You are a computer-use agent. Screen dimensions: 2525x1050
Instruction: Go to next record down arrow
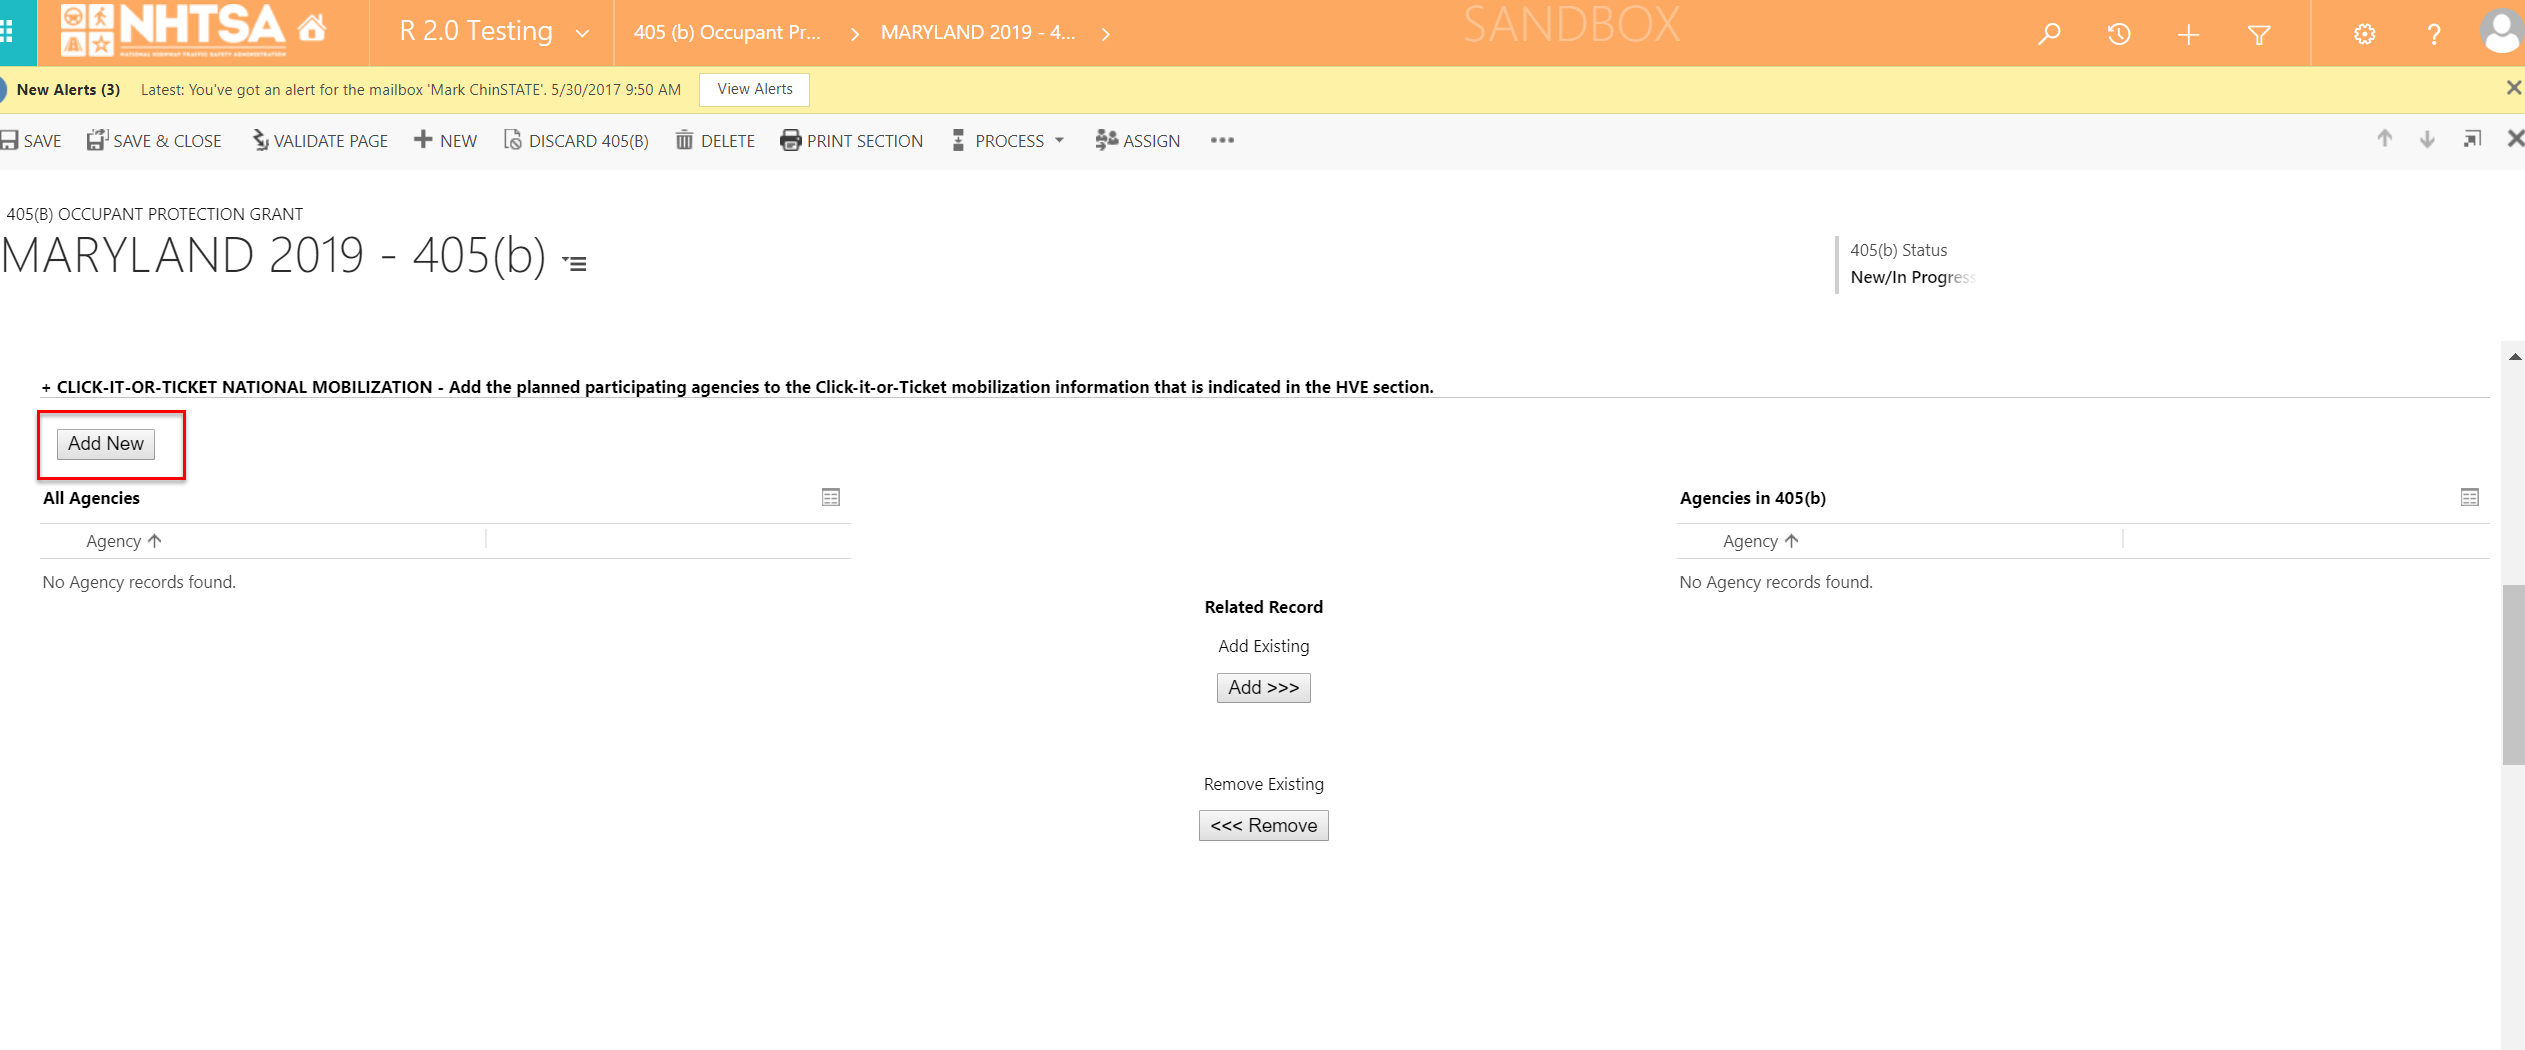tap(2427, 139)
